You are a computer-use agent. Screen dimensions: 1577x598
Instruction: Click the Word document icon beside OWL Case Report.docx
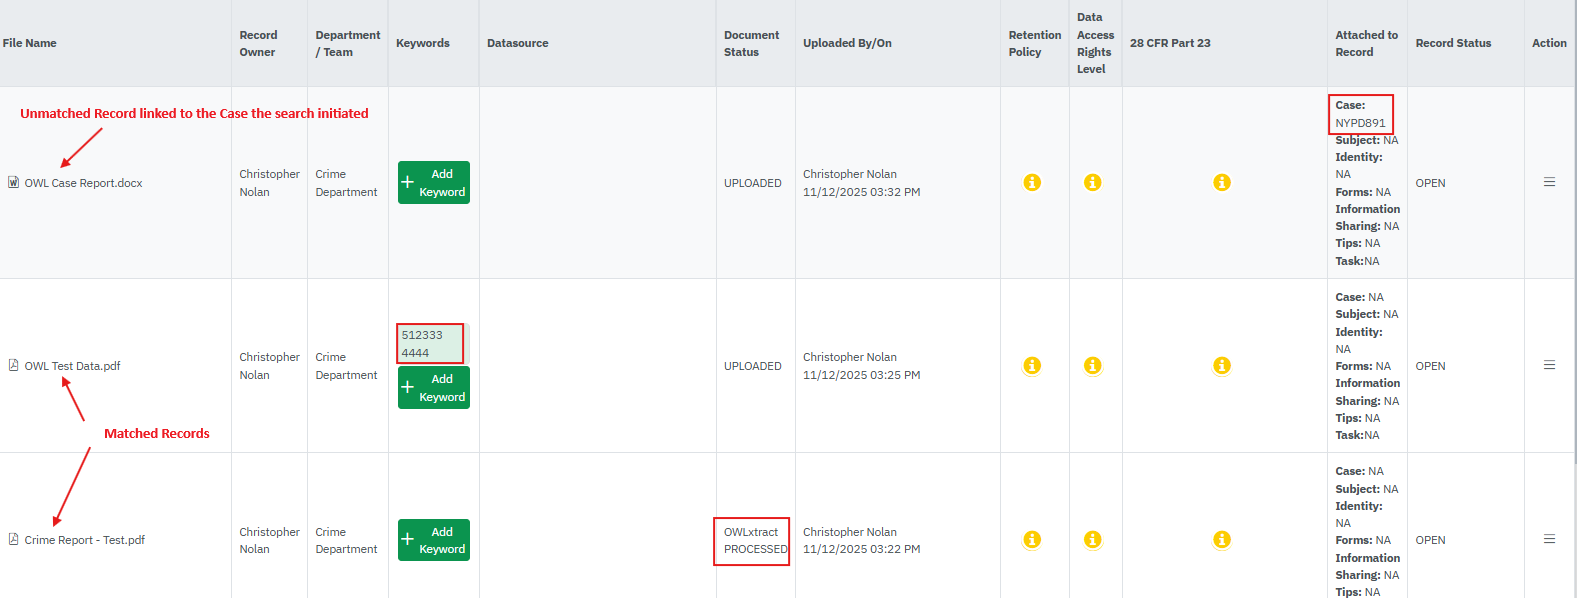(13, 183)
